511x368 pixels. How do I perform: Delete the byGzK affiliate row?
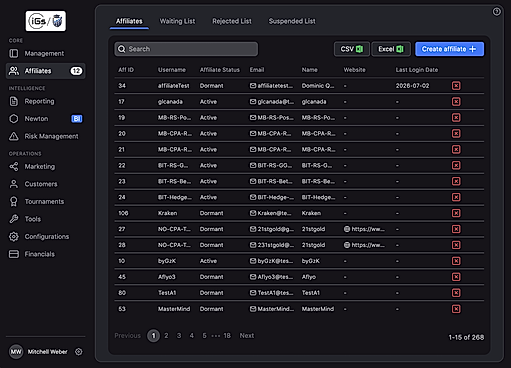(x=456, y=261)
